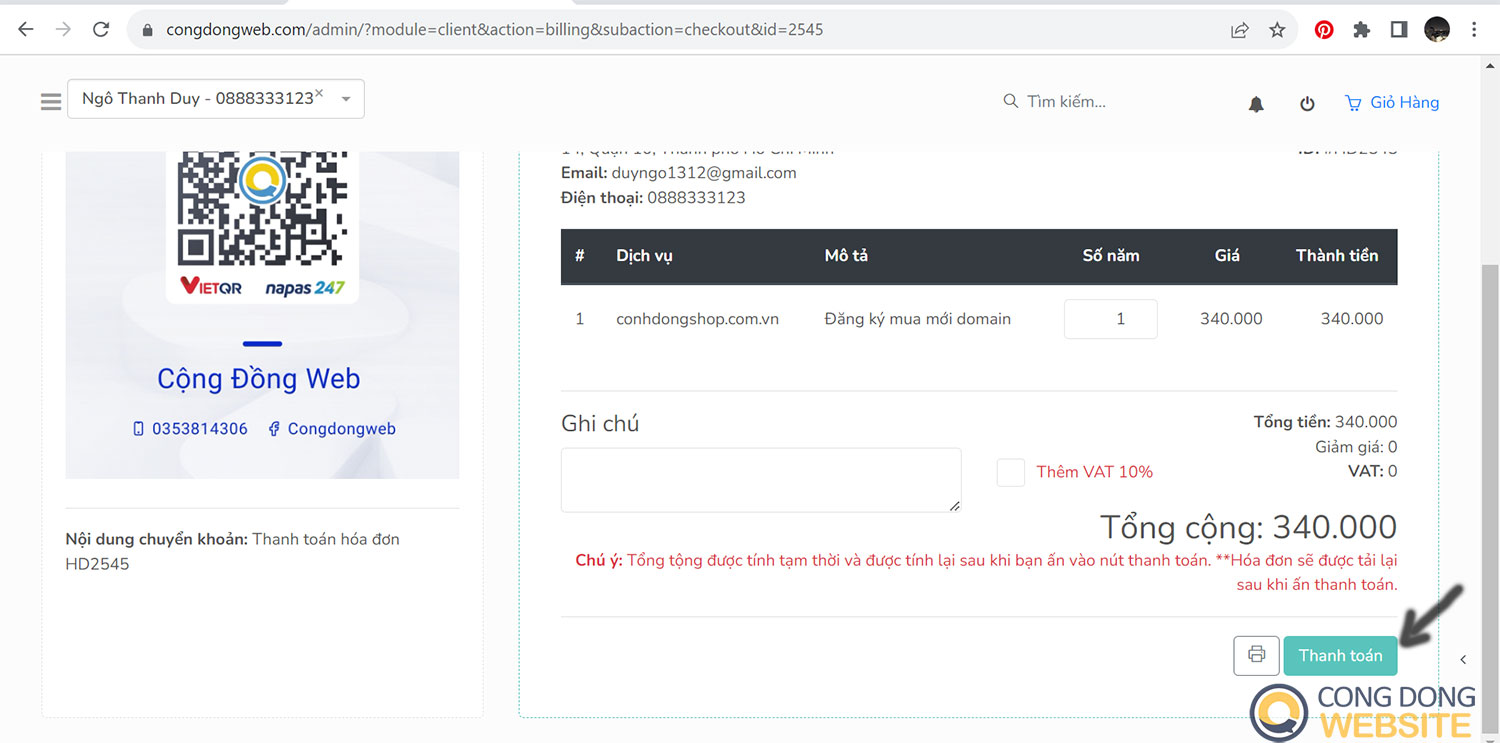1500x743 pixels.
Task: Open Chrome three-dot menu
Action: click(1474, 30)
